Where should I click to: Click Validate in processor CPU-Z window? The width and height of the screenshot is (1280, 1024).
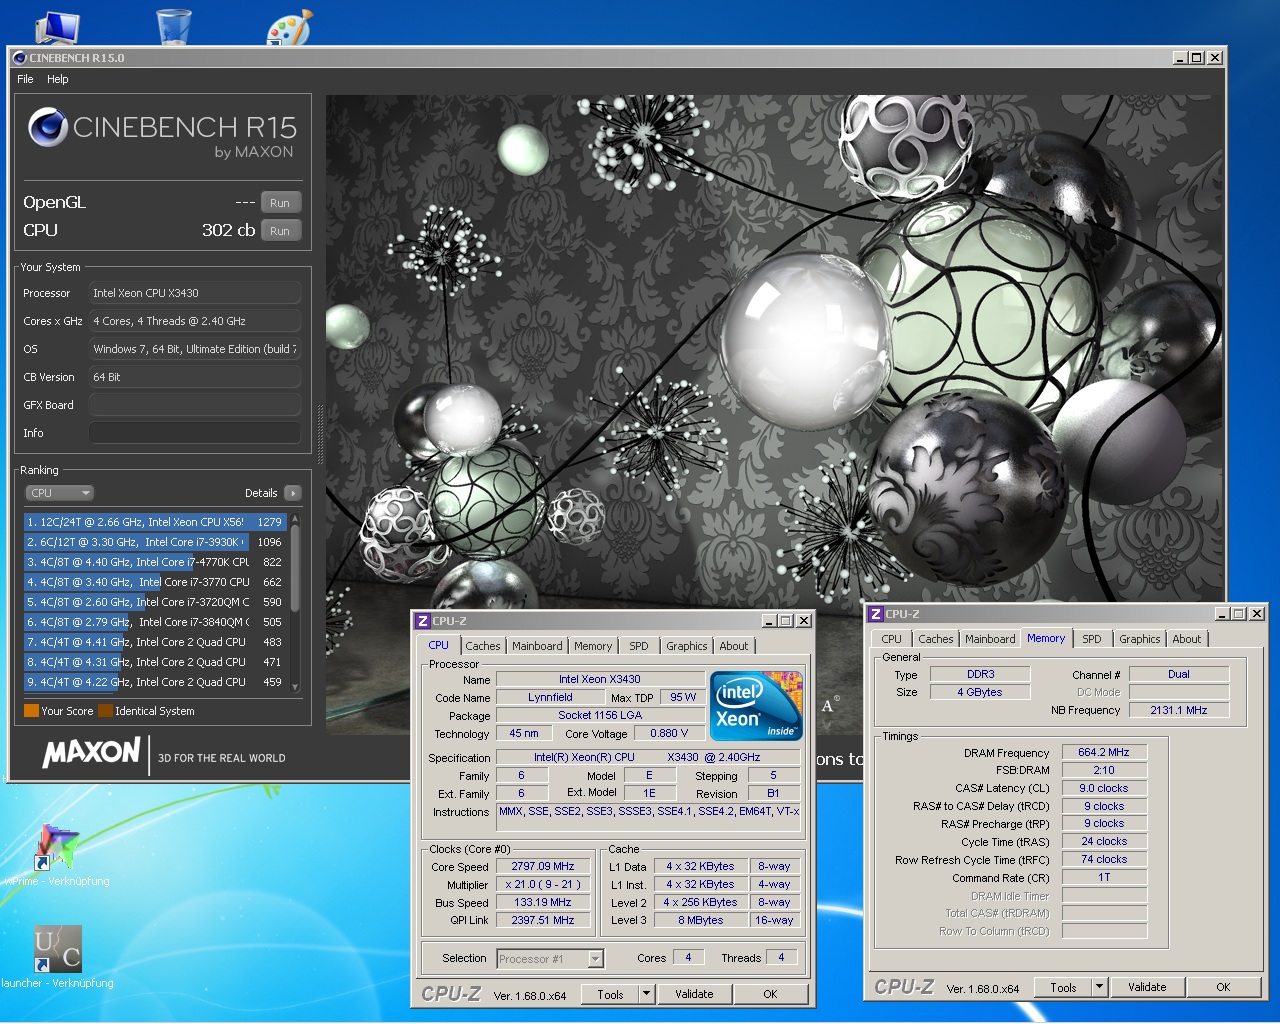tap(694, 994)
